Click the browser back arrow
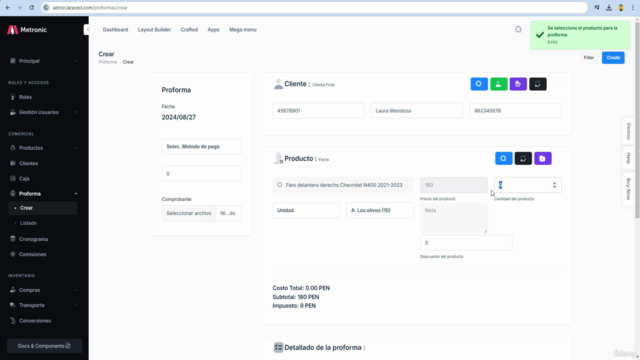Image resolution: width=640 pixels, height=360 pixels. [x=8, y=8]
